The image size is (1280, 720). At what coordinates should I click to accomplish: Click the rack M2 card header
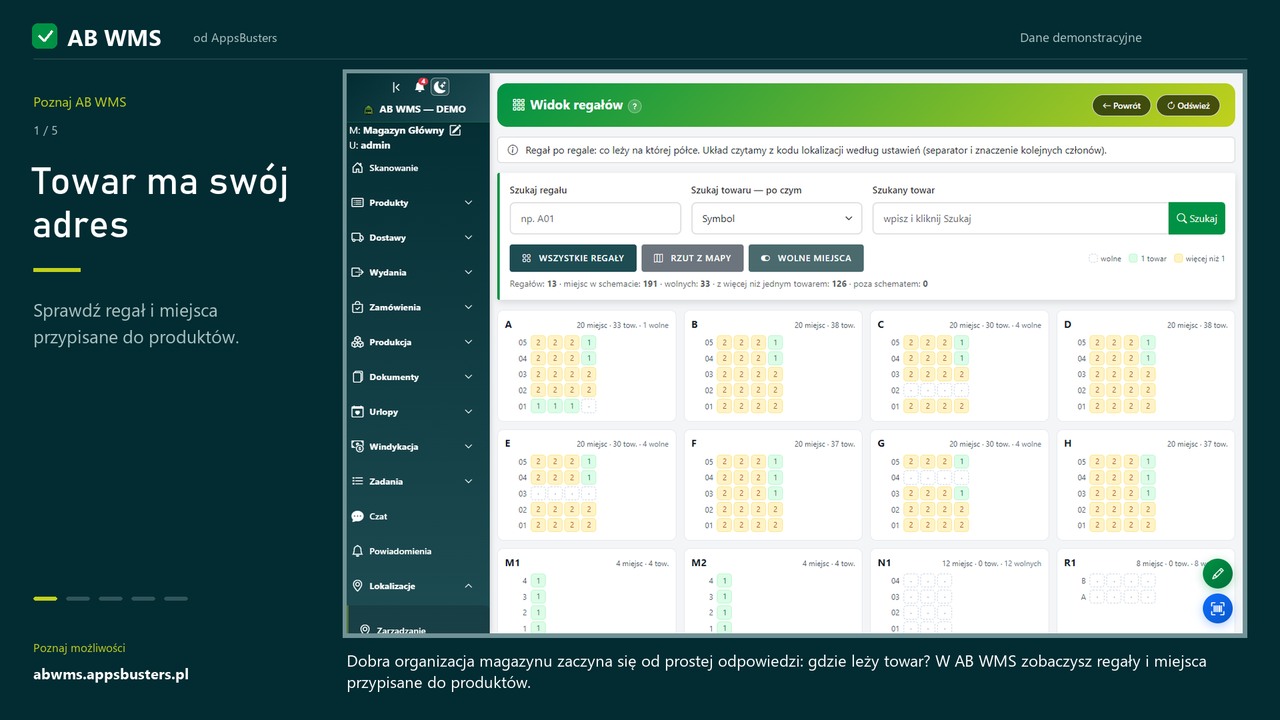click(x=773, y=563)
